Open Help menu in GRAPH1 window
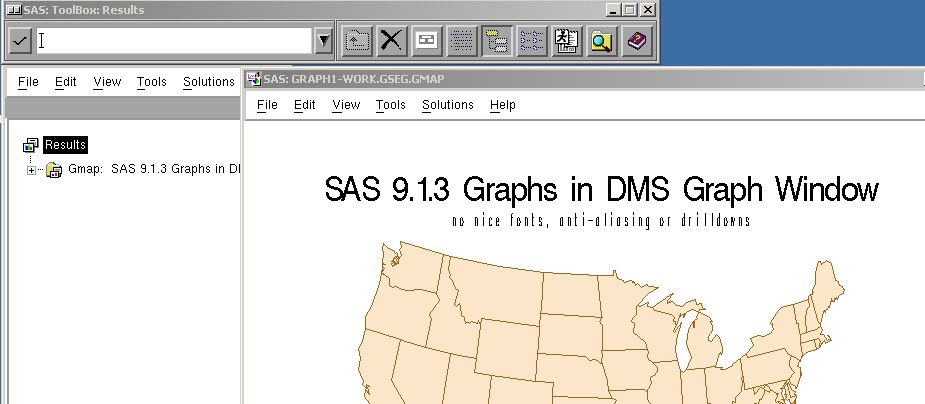Viewport: 925px width, 404px height. (503, 105)
